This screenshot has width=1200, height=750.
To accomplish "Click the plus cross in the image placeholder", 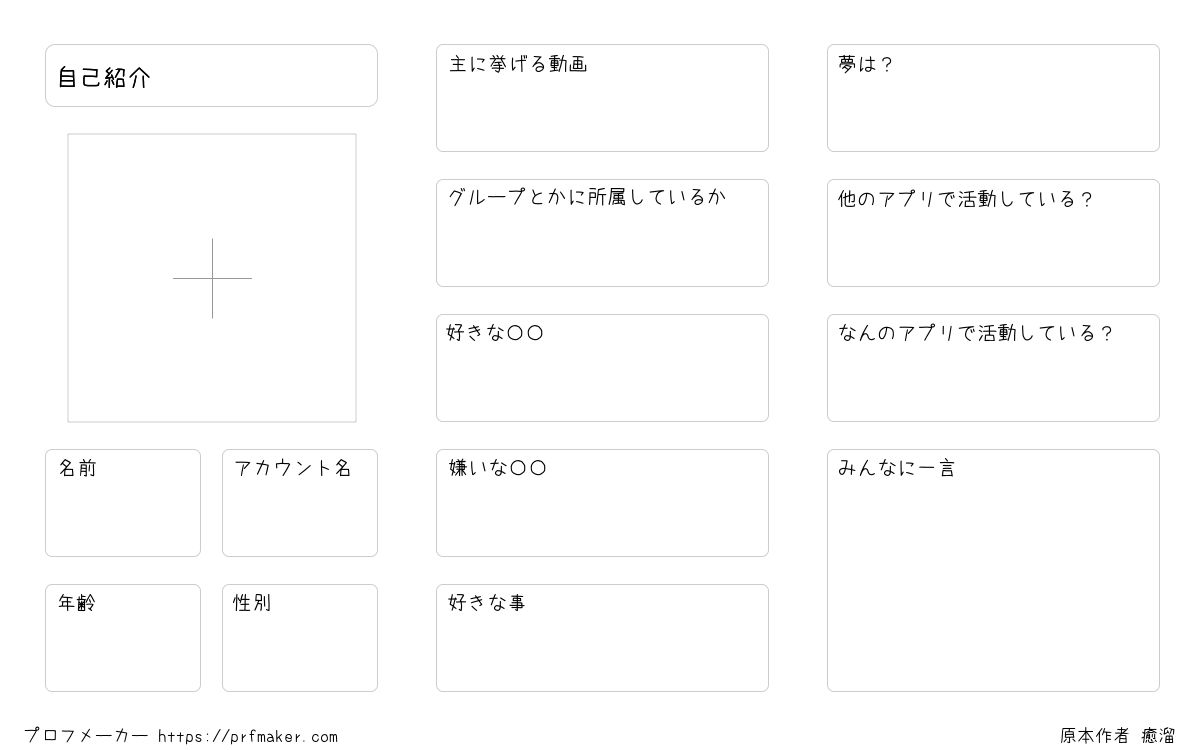I will 212,278.
